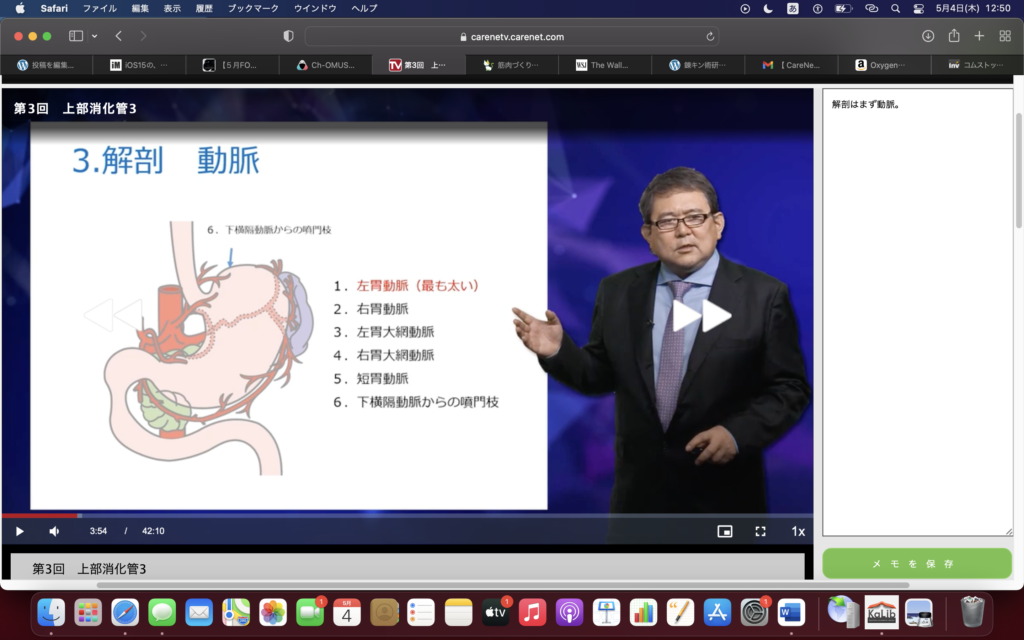The image size is (1024, 640).
Task: Rewind using the overlay double arrows
Action: pyautogui.click(x=113, y=315)
